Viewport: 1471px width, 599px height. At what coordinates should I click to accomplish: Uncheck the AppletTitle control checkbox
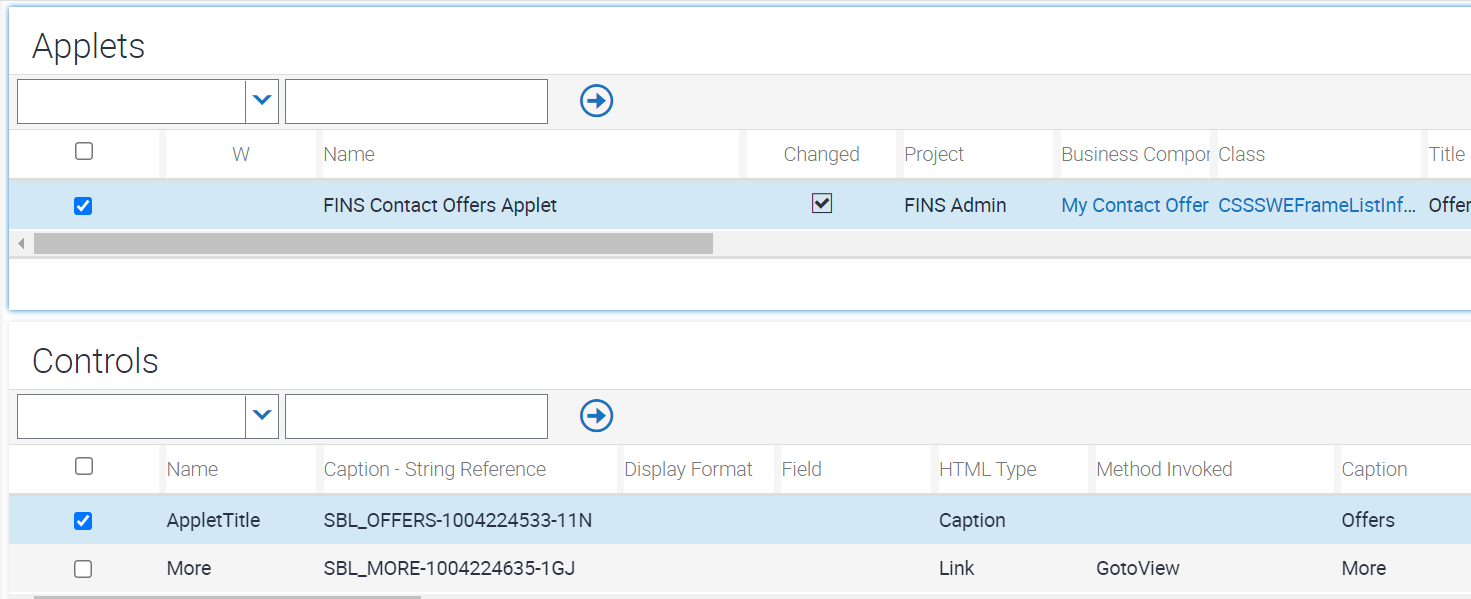83,519
